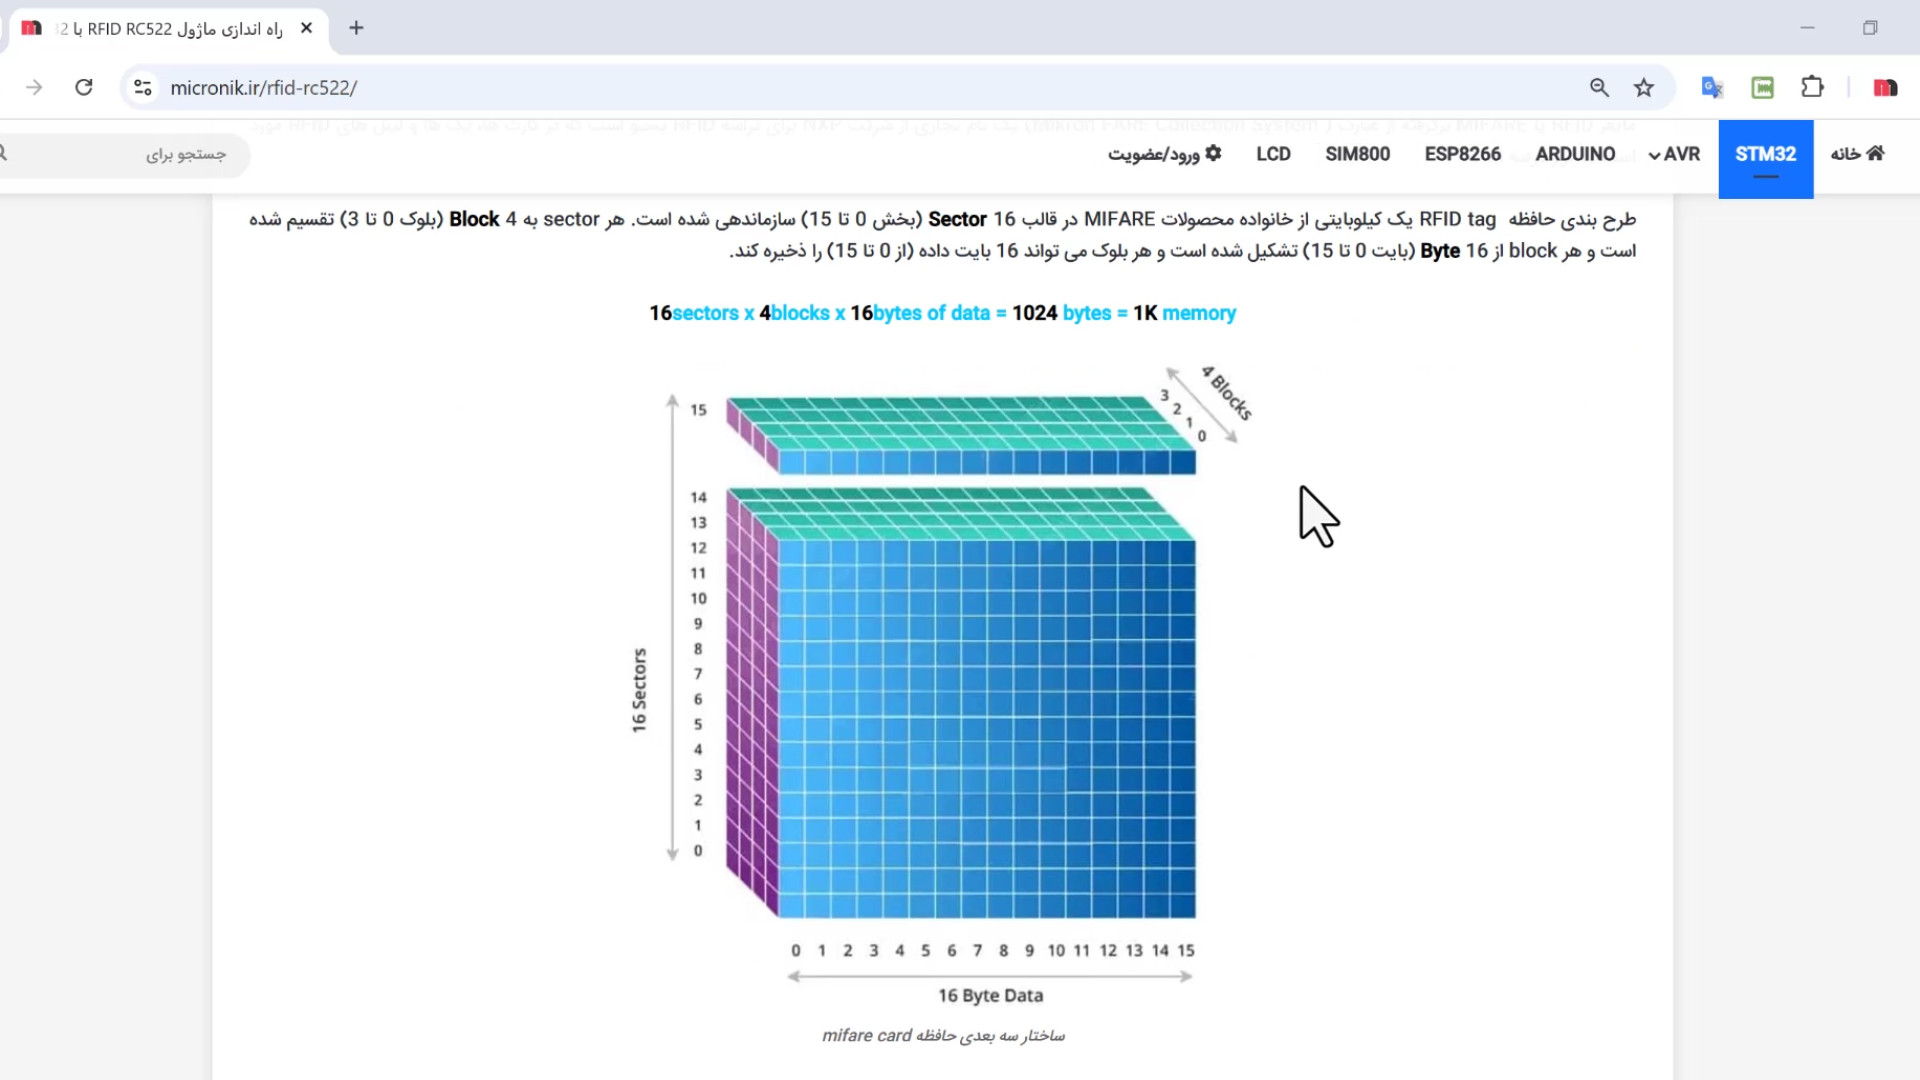This screenshot has height=1080, width=1920.
Task: Select the SIM800 menu link
Action: (1357, 154)
